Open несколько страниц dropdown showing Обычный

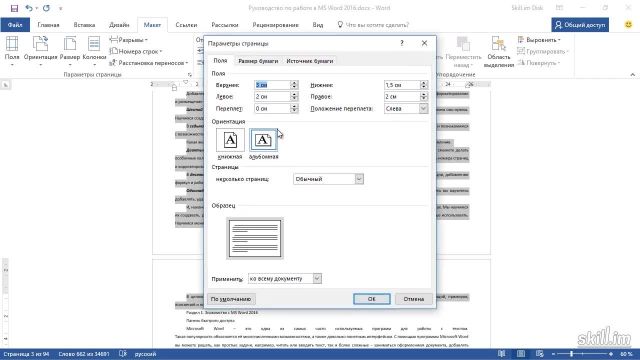tap(328, 179)
